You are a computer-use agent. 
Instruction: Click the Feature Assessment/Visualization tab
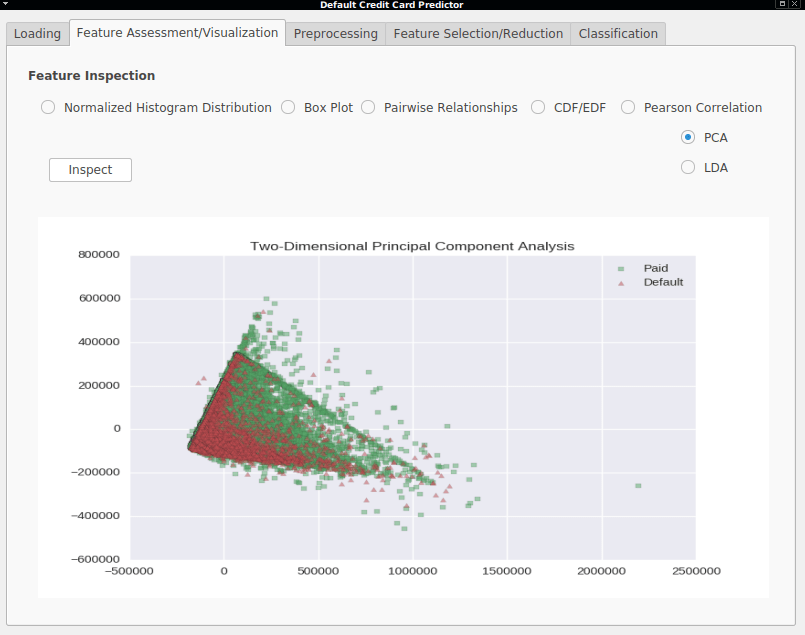[177, 33]
